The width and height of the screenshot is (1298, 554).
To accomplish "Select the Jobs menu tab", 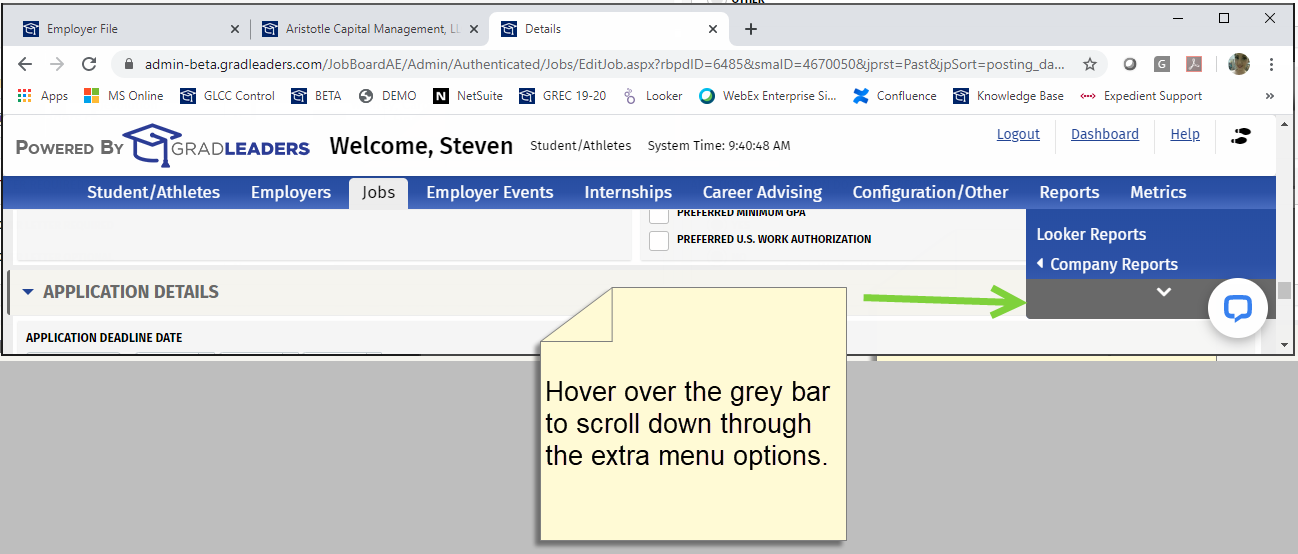I will (x=378, y=193).
